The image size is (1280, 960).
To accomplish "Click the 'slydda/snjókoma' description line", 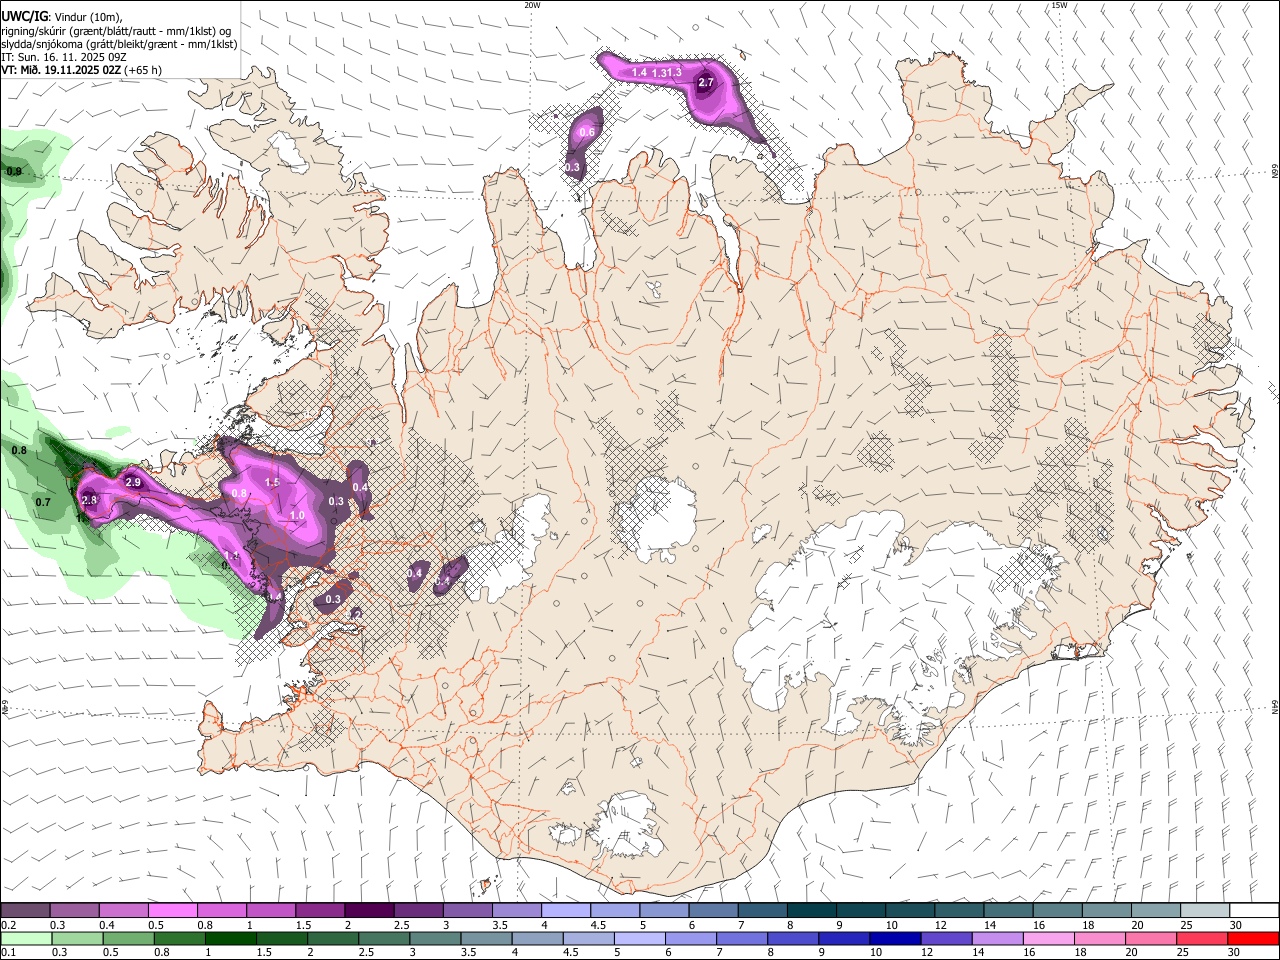I will pyautogui.click(x=119, y=44).
